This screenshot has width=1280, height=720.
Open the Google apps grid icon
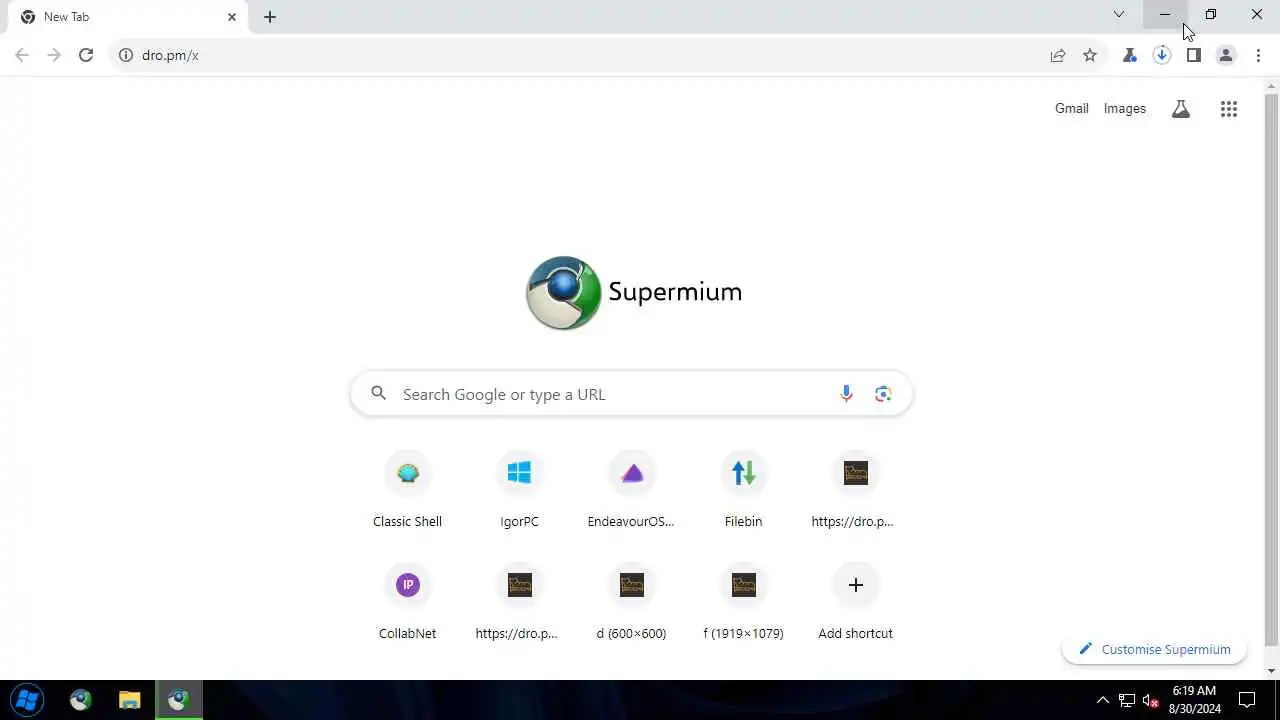click(x=1229, y=109)
